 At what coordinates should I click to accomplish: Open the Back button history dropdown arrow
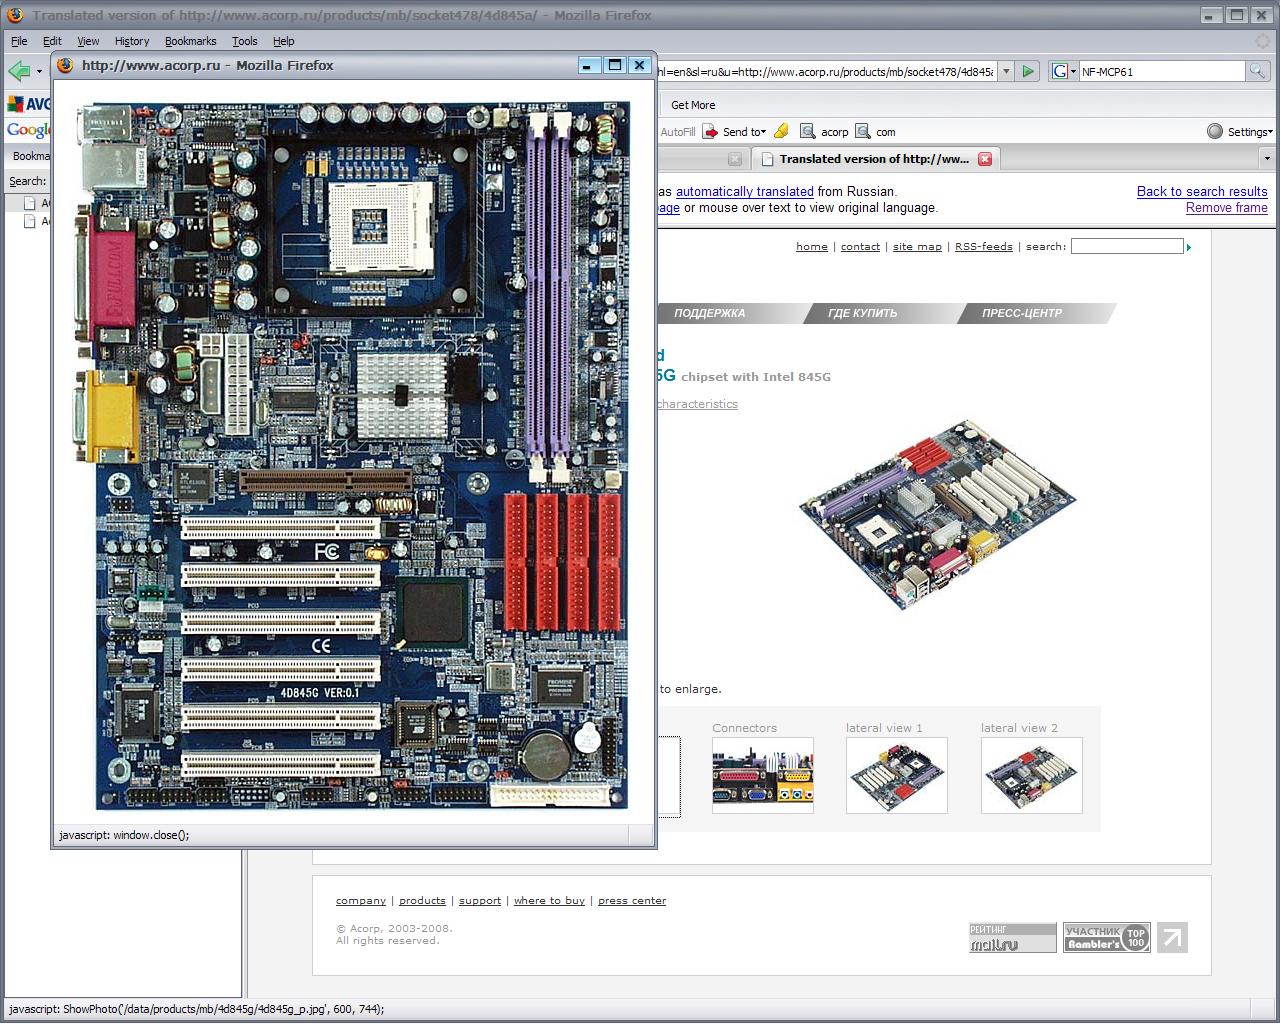(x=39, y=72)
